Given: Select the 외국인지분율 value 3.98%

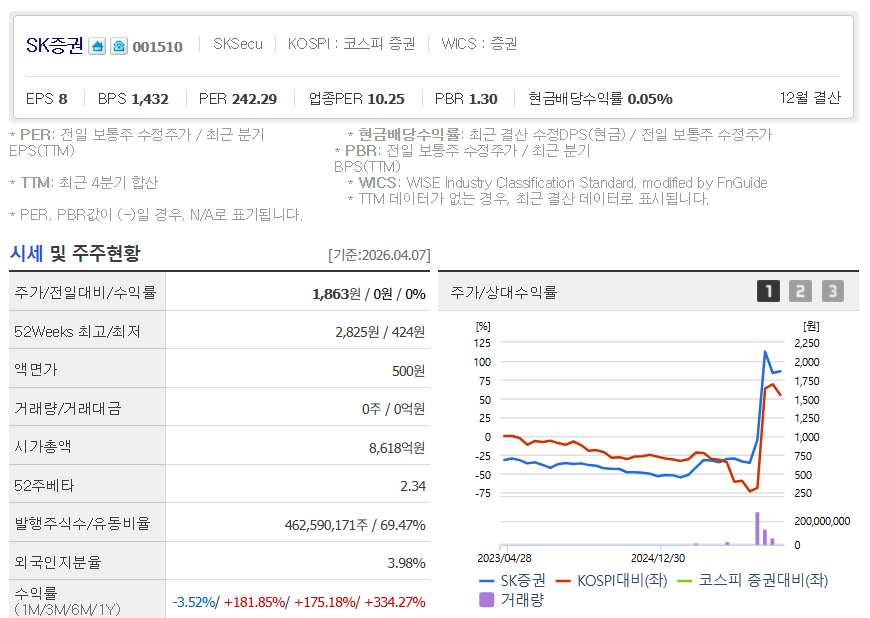Looking at the screenshot, I should tap(406, 563).
